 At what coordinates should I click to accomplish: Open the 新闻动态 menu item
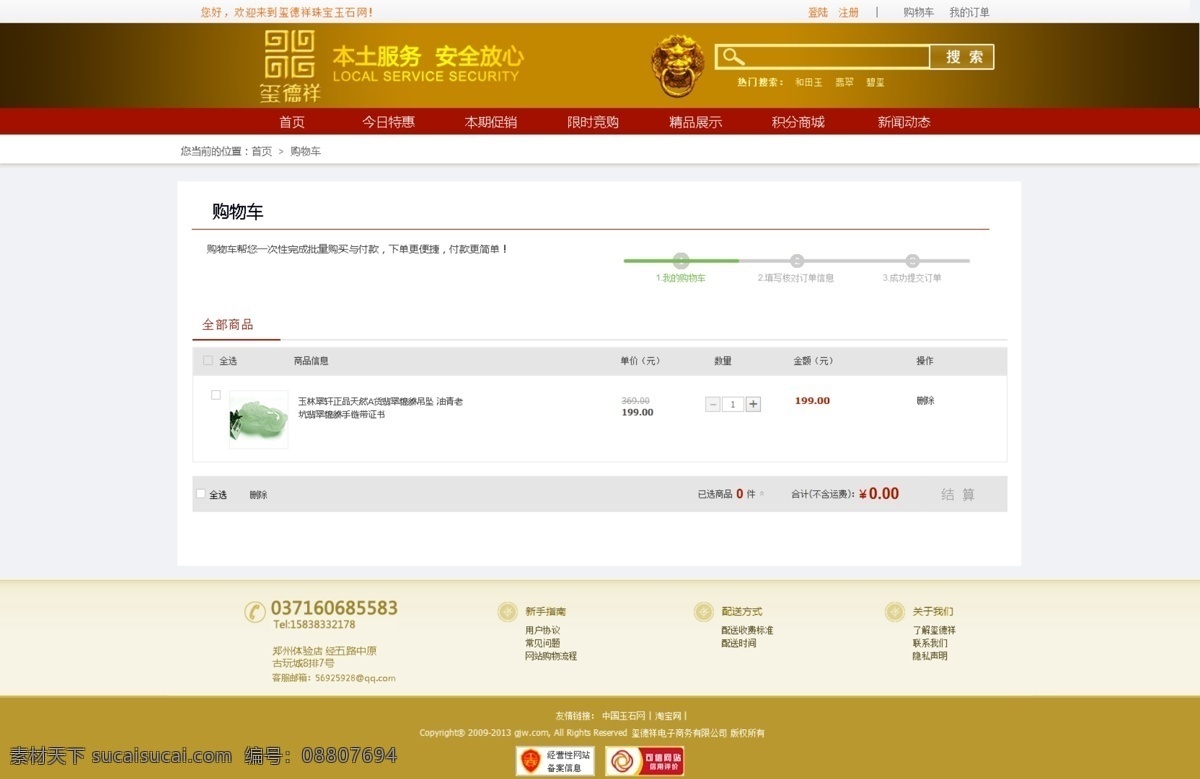tap(904, 122)
